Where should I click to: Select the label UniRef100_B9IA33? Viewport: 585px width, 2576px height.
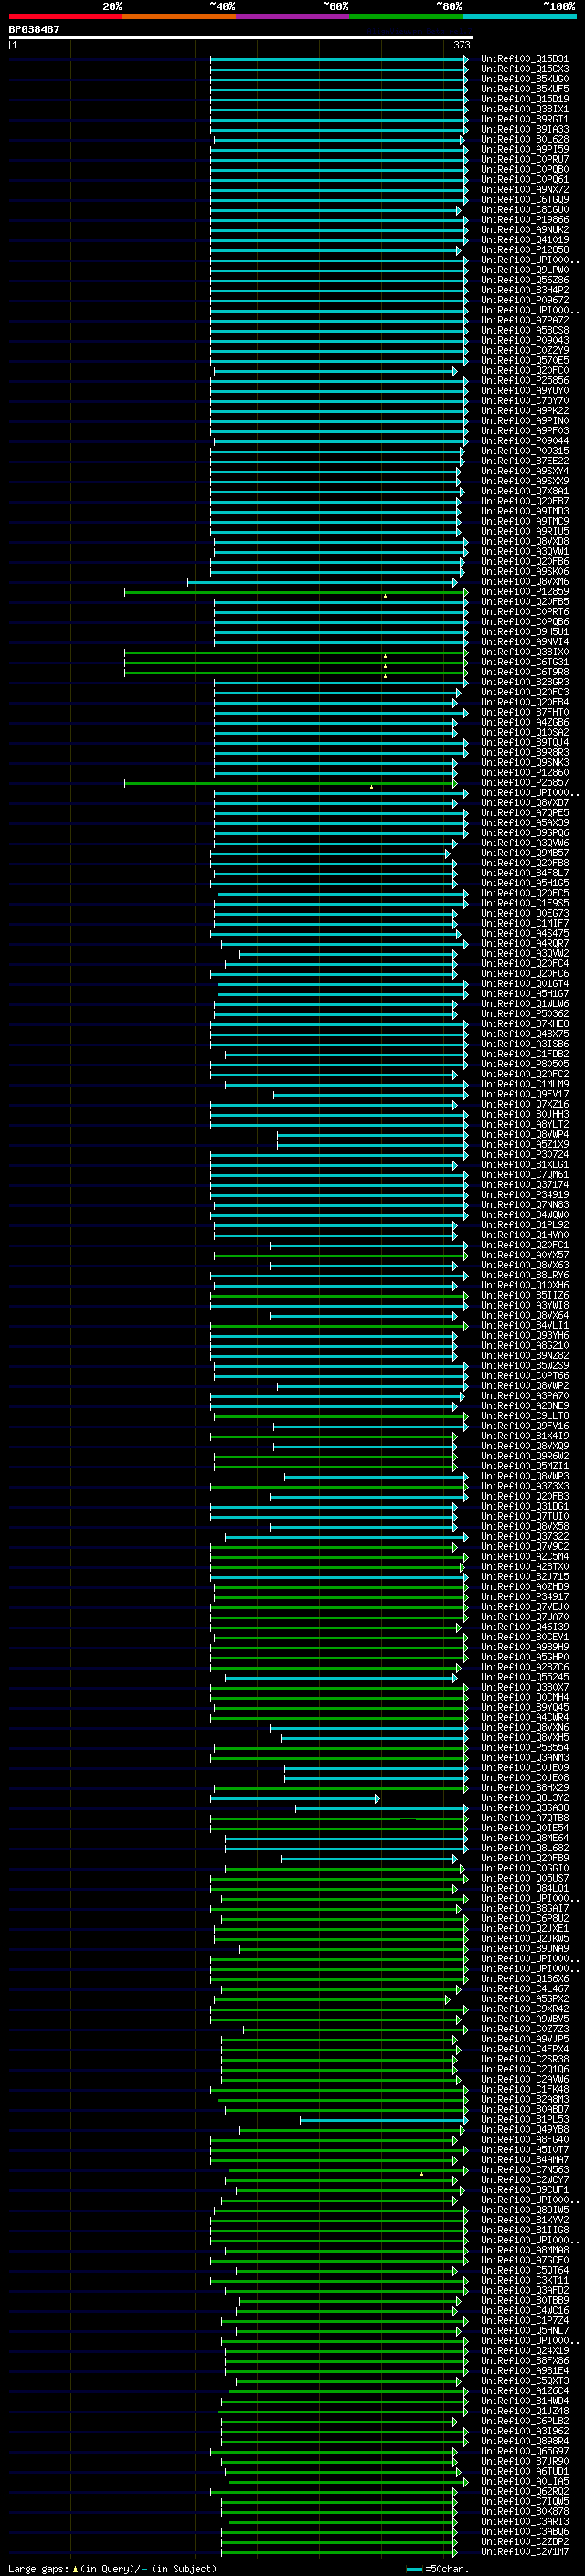(x=525, y=129)
